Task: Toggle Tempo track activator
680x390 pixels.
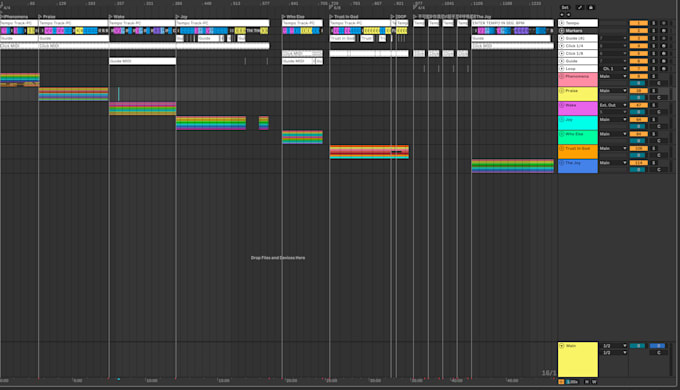Action: [638, 23]
